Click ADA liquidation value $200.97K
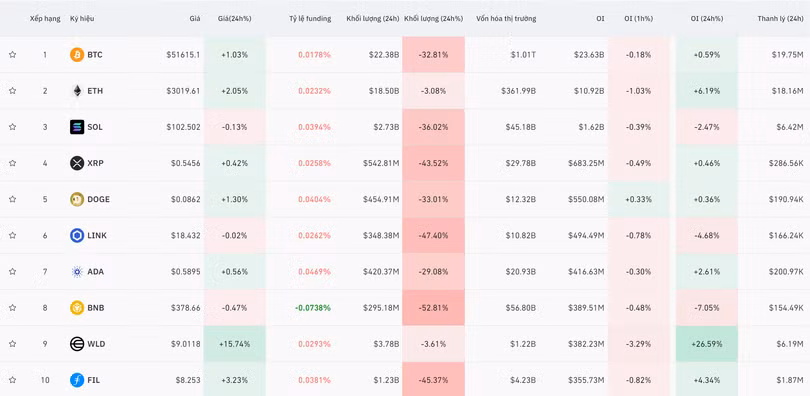 coord(785,272)
